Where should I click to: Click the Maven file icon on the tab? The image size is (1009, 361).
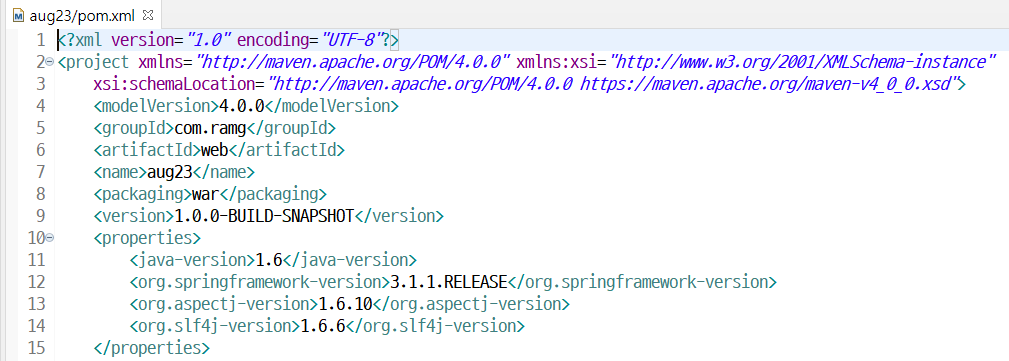click(19, 14)
